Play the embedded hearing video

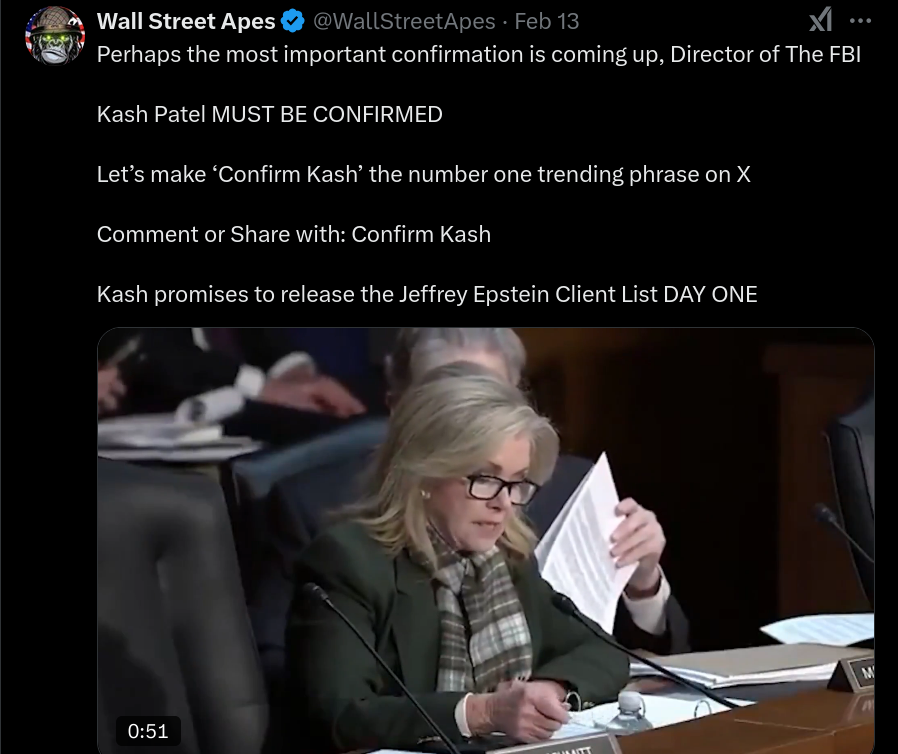(x=486, y=540)
